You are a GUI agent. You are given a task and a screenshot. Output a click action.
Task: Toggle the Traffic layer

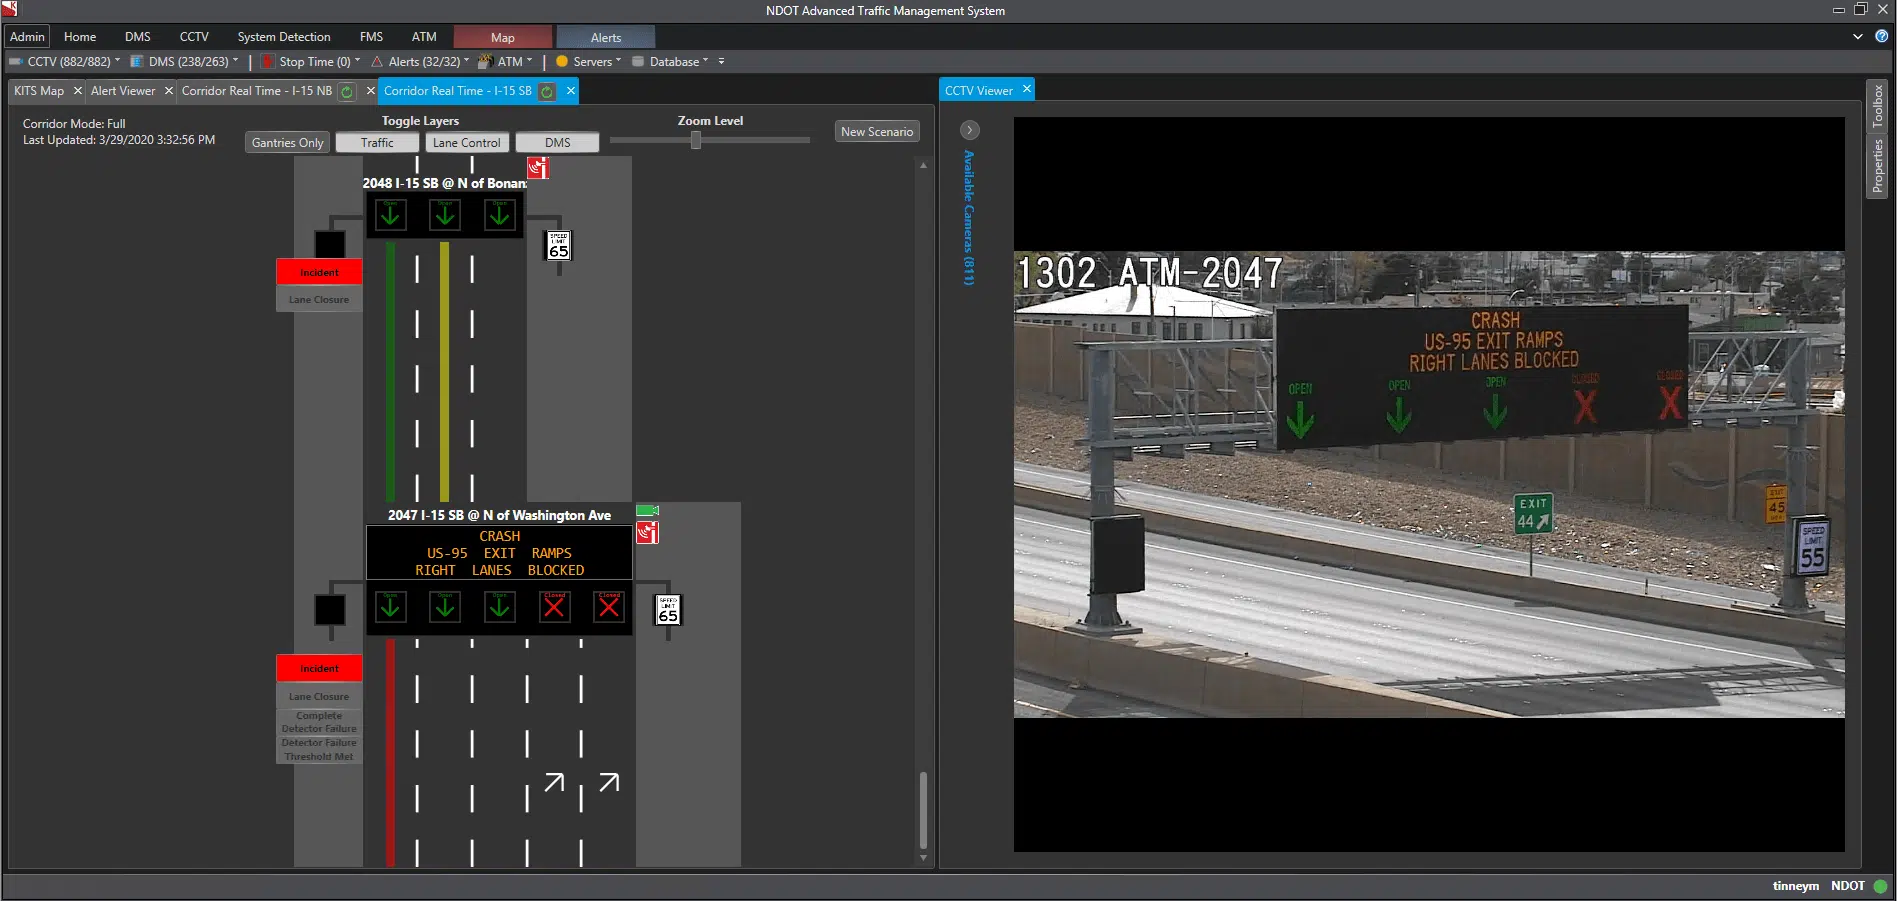tap(377, 143)
